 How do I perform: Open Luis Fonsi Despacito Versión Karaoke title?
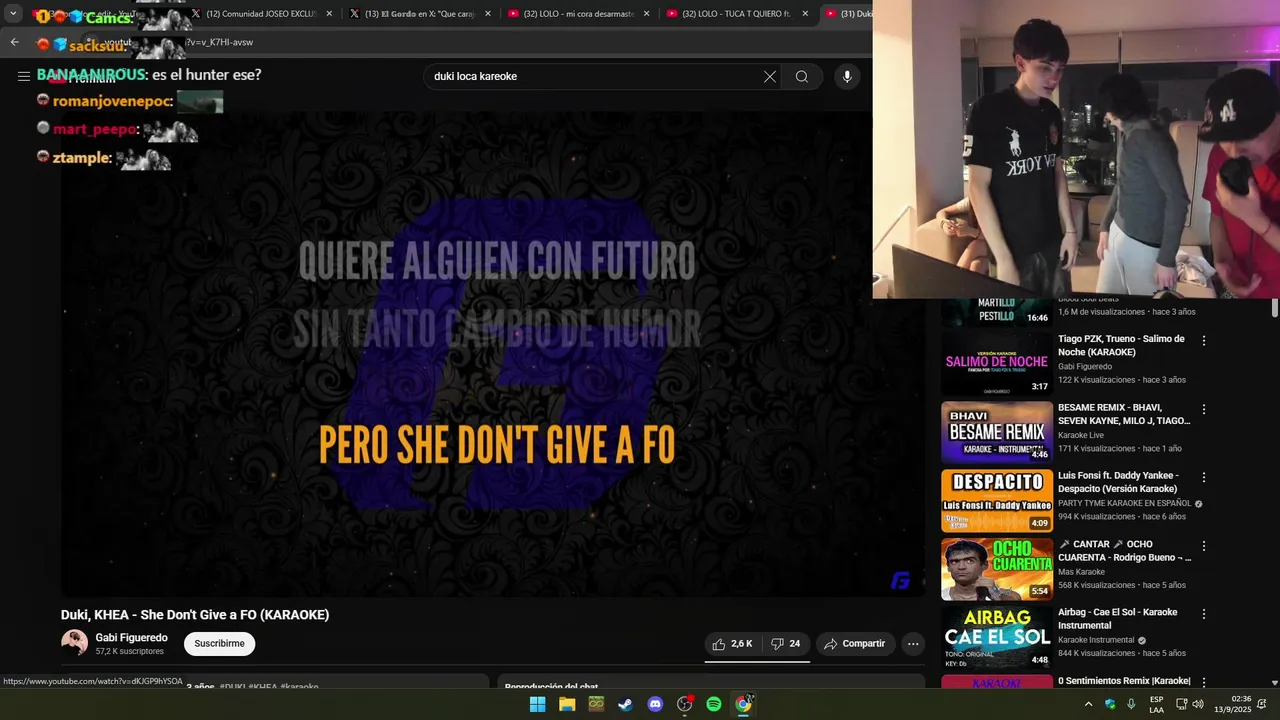1120,482
